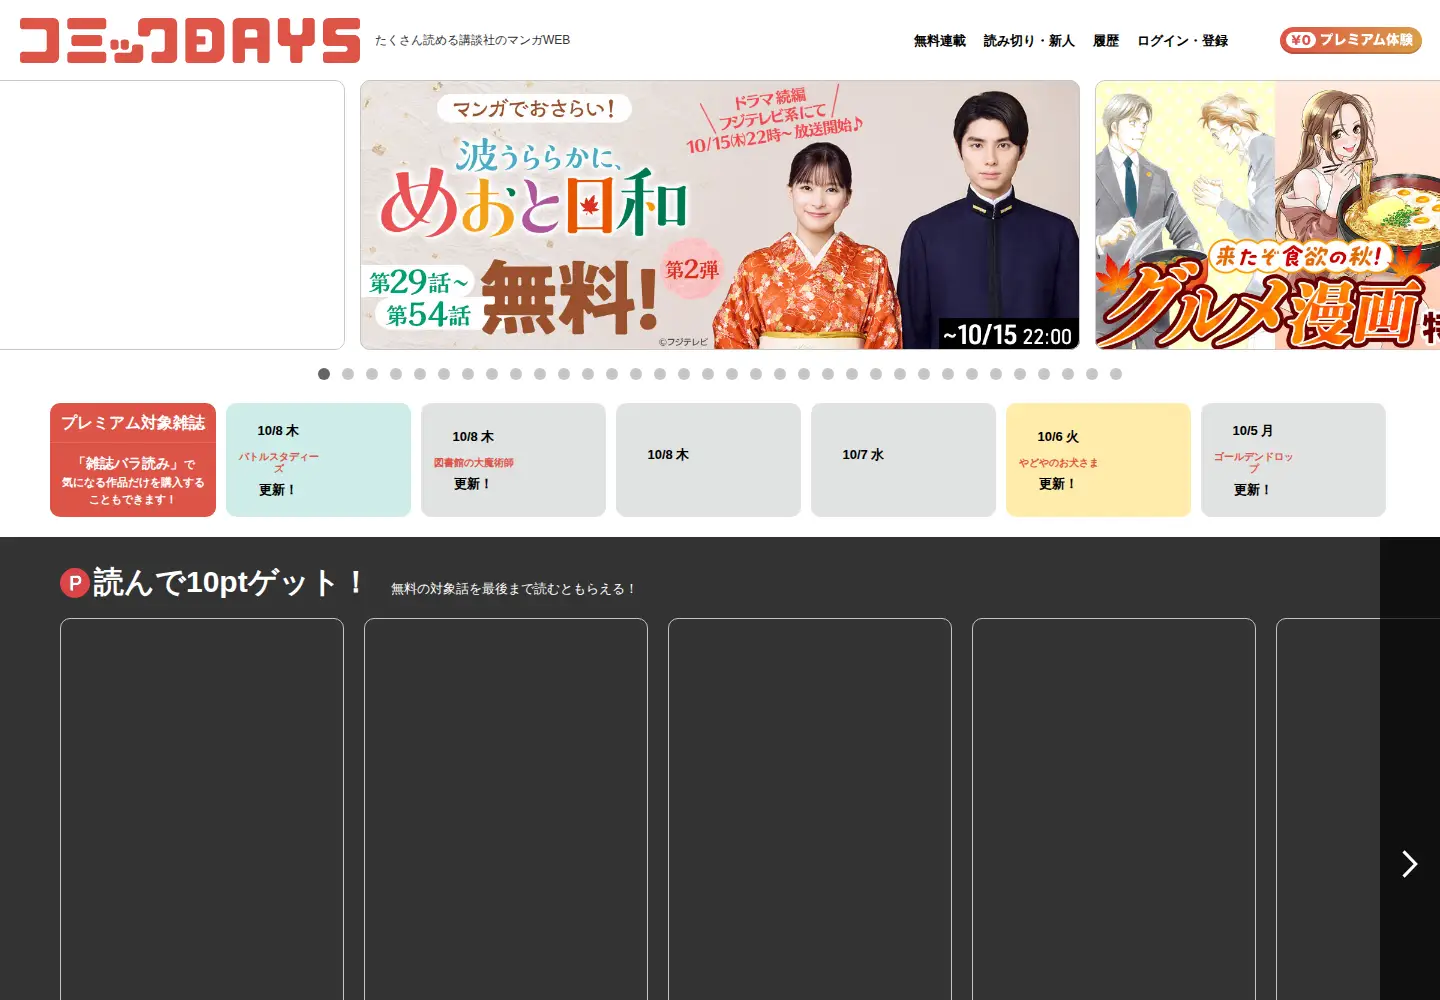Viewport: 1440px width, 1000px height.
Task: Click the たくさん読める講談社のマンガWEB tagline
Action: pyautogui.click(x=472, y=40)
